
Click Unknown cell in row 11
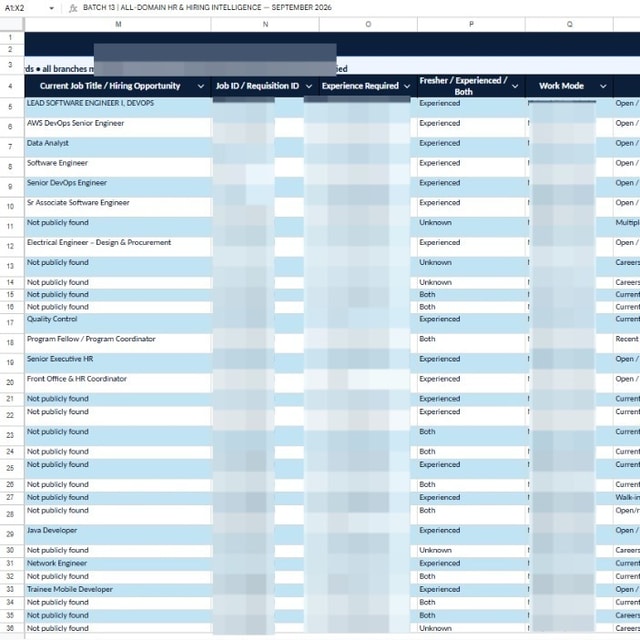[471, 227]
